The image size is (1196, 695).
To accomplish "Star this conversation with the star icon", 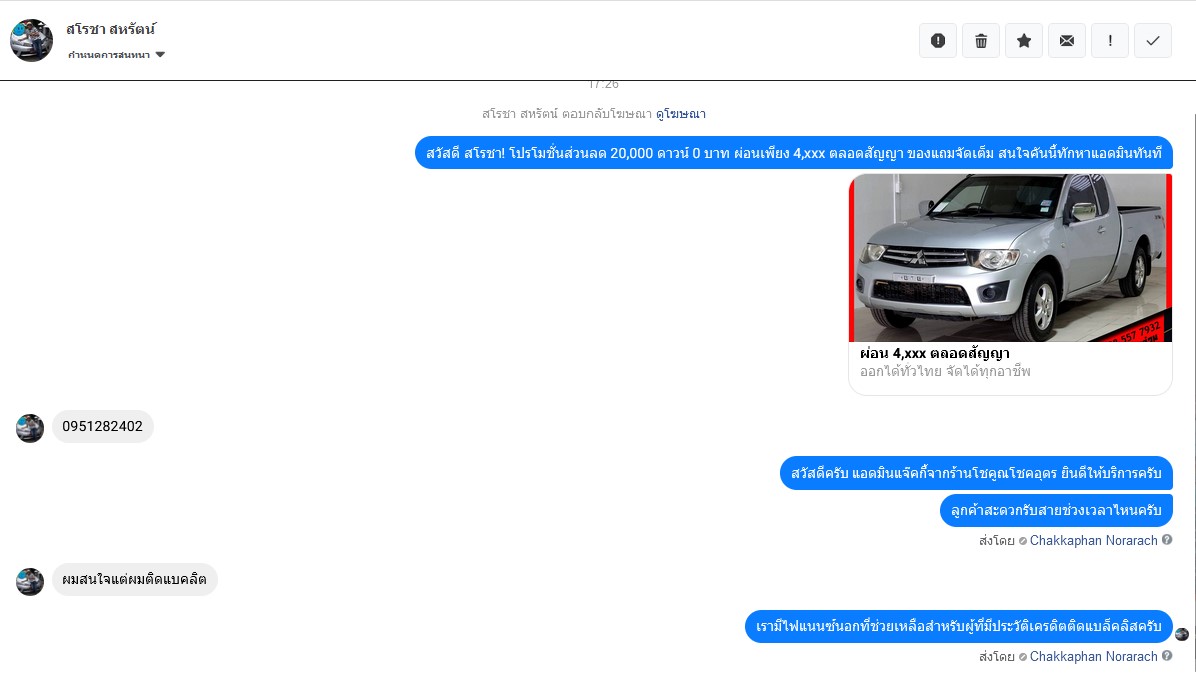I will pos(1024,40).
